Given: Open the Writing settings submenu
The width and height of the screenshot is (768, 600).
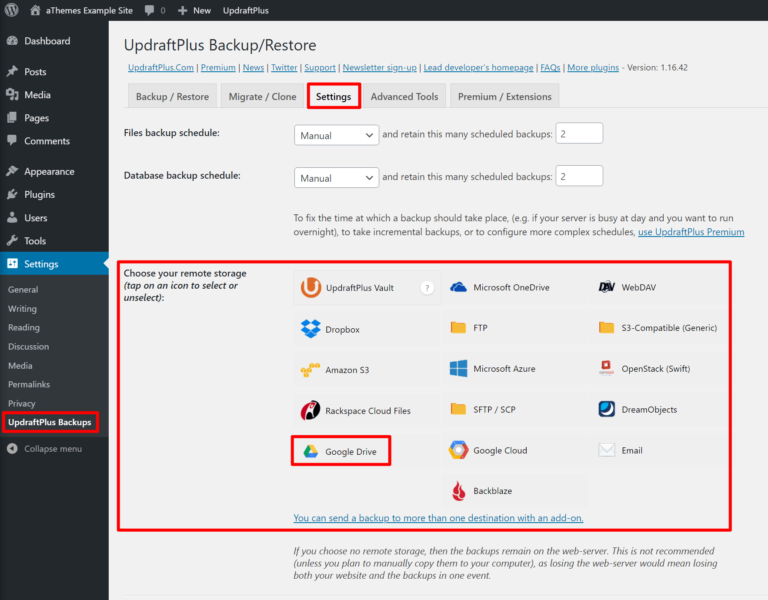Looking at the screenshot, I should pyautogui.click(x=22, y=309).
